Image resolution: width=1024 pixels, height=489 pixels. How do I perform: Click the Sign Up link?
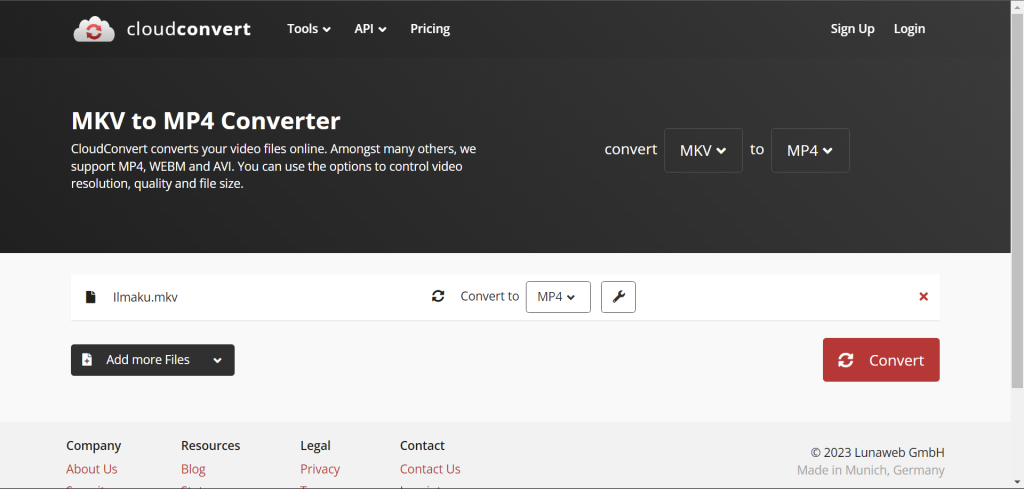pos(852,29)
